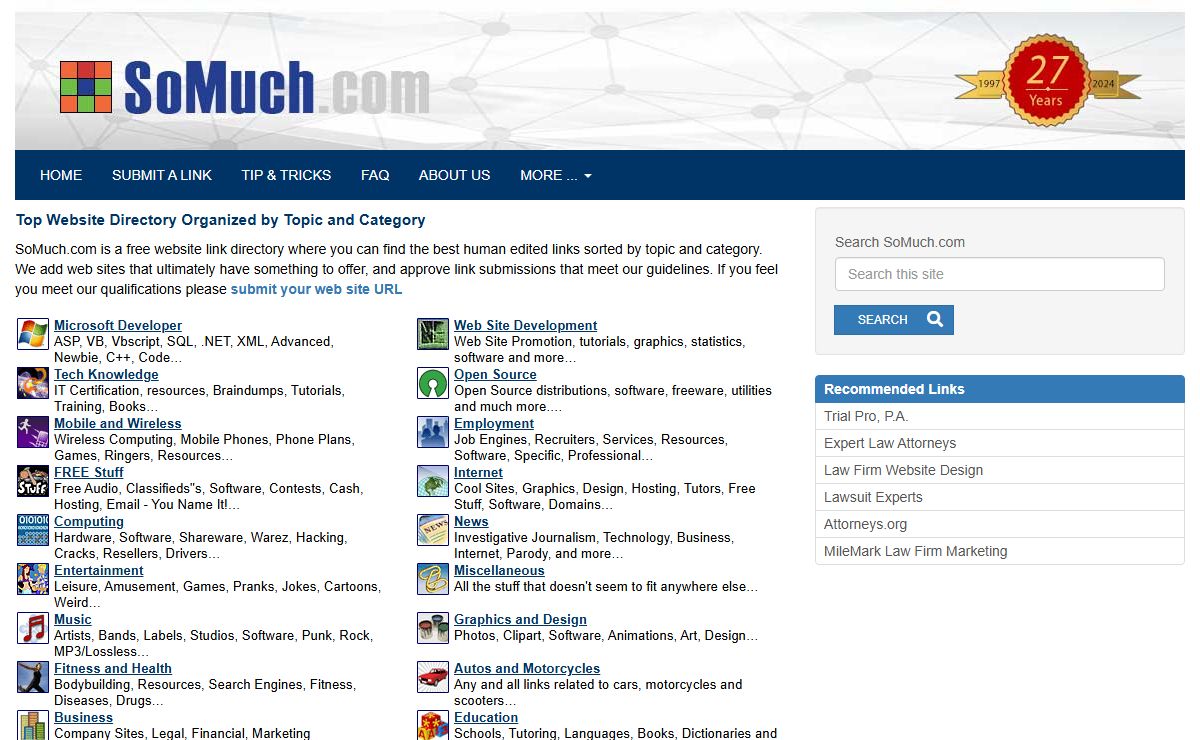Open Trial Pro, P.A. recommended link
Image resolution: width=1200 pixels, height=740 pixels.
(x=866, y=416)
